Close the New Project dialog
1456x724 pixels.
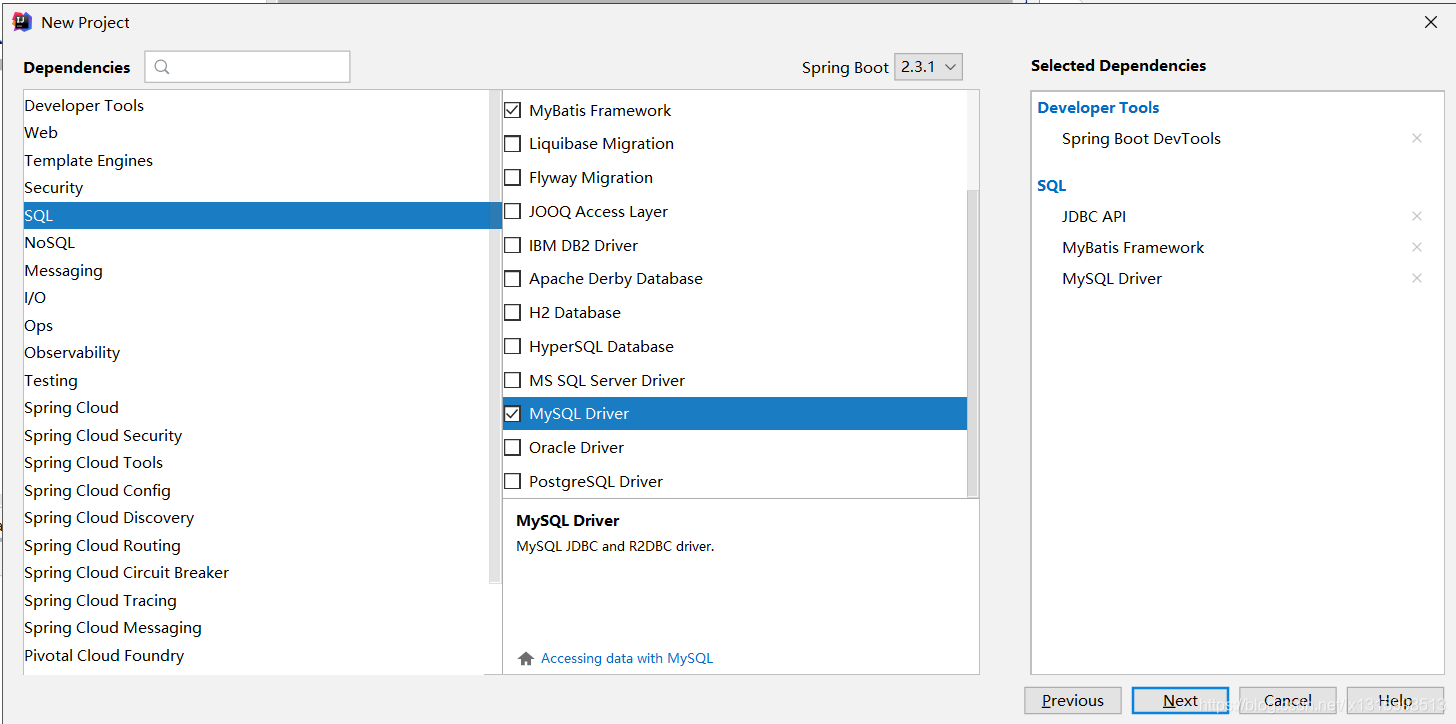1431,22
